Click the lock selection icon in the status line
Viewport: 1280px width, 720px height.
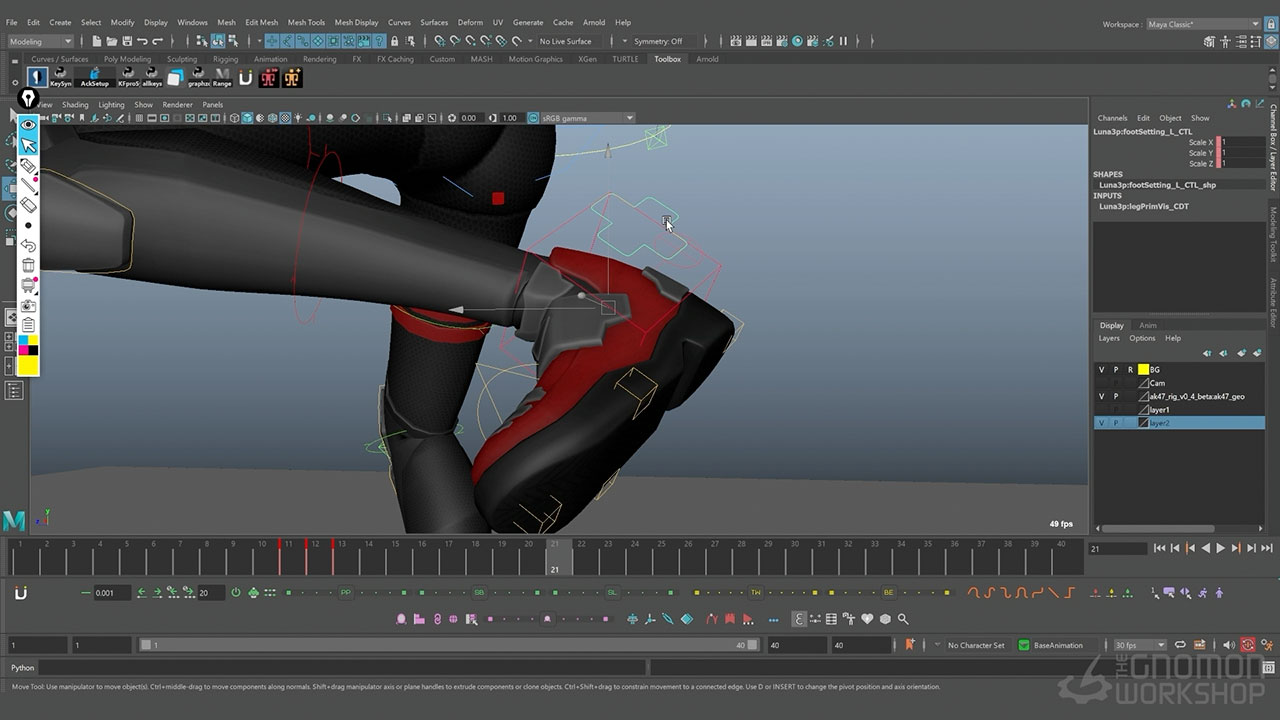(x=394, y=41)
